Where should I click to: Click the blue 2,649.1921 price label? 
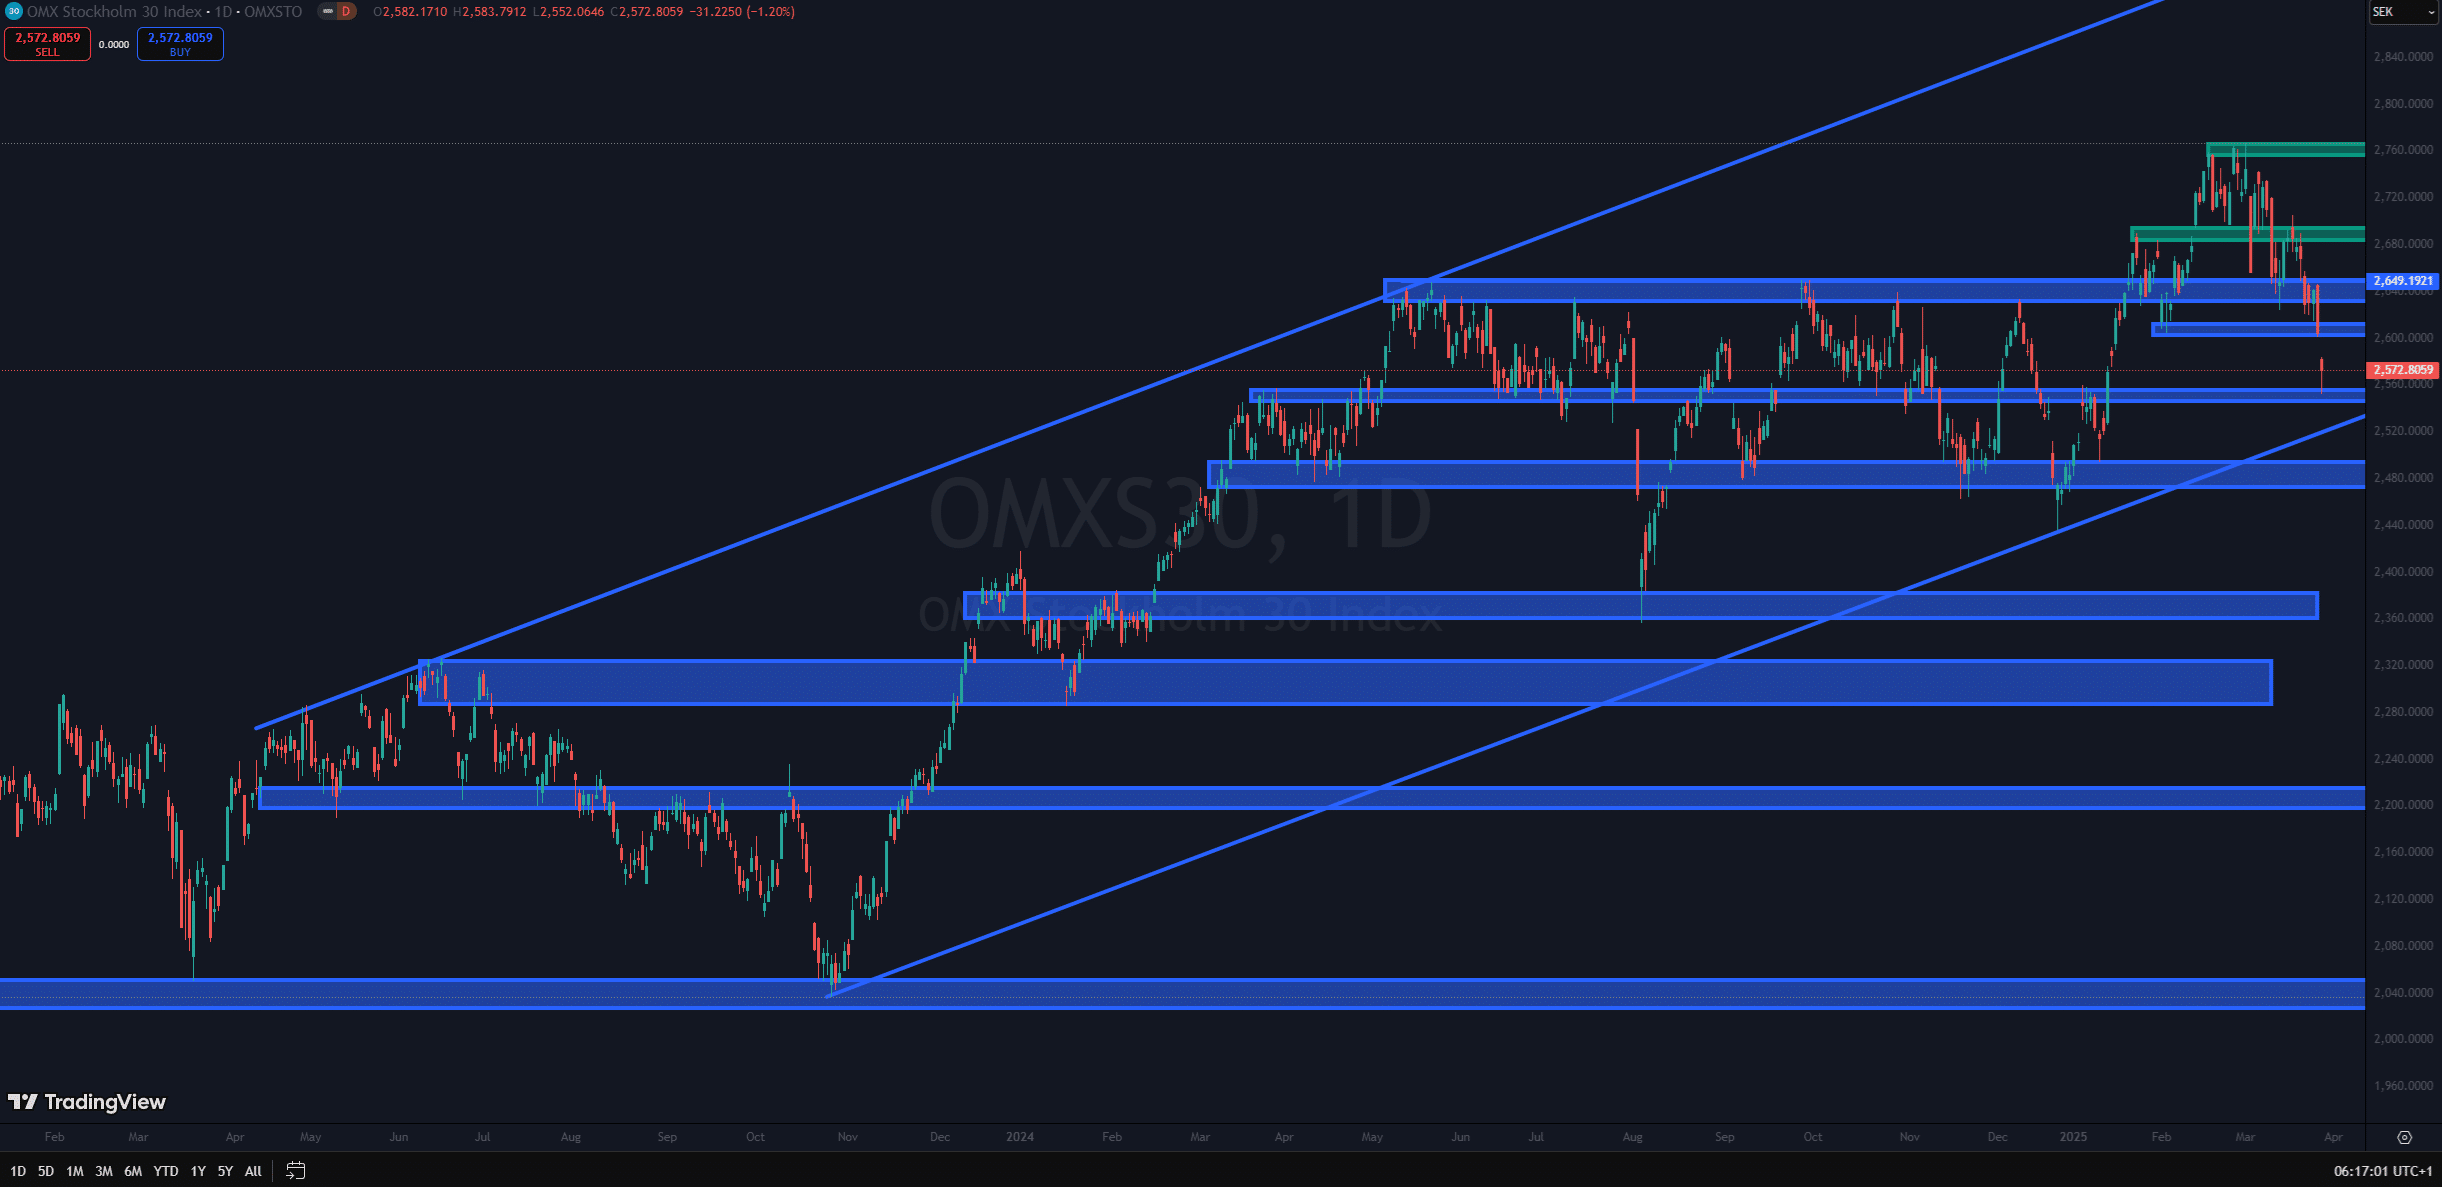[x=2403, y=281]
